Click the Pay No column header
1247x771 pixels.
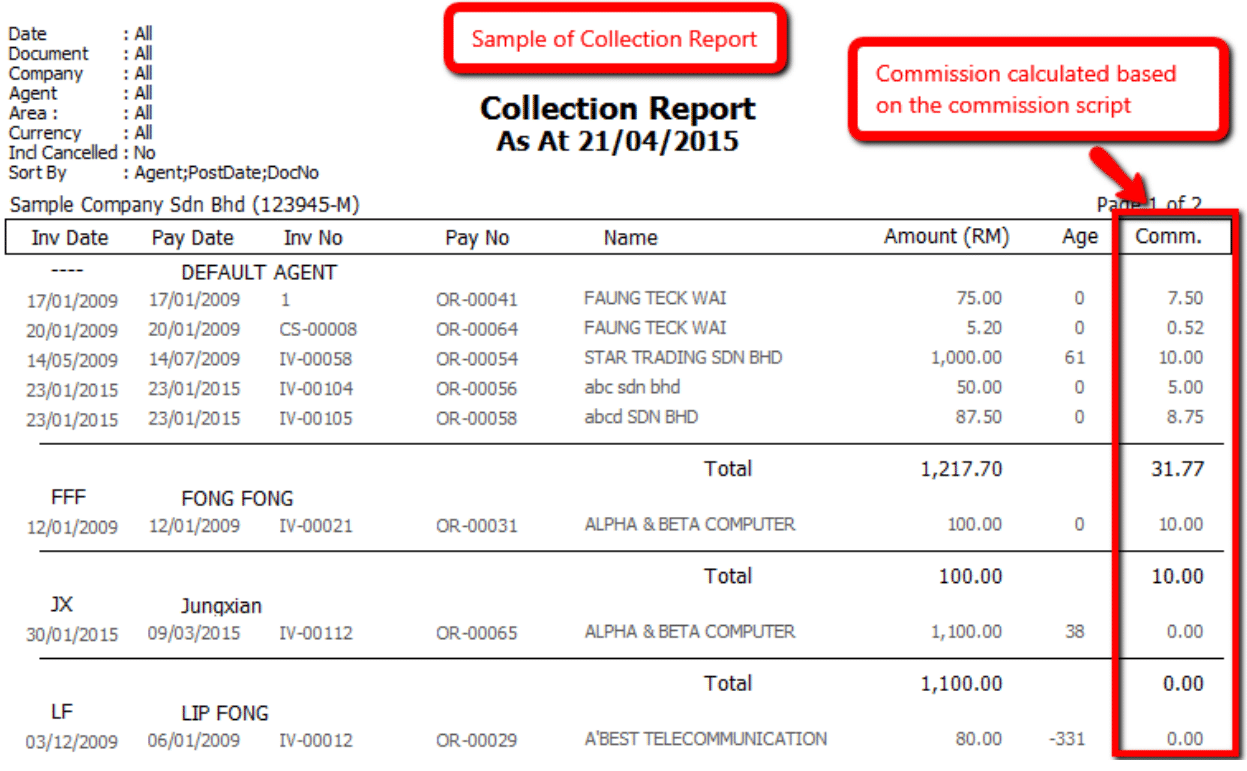coord(477,238)
